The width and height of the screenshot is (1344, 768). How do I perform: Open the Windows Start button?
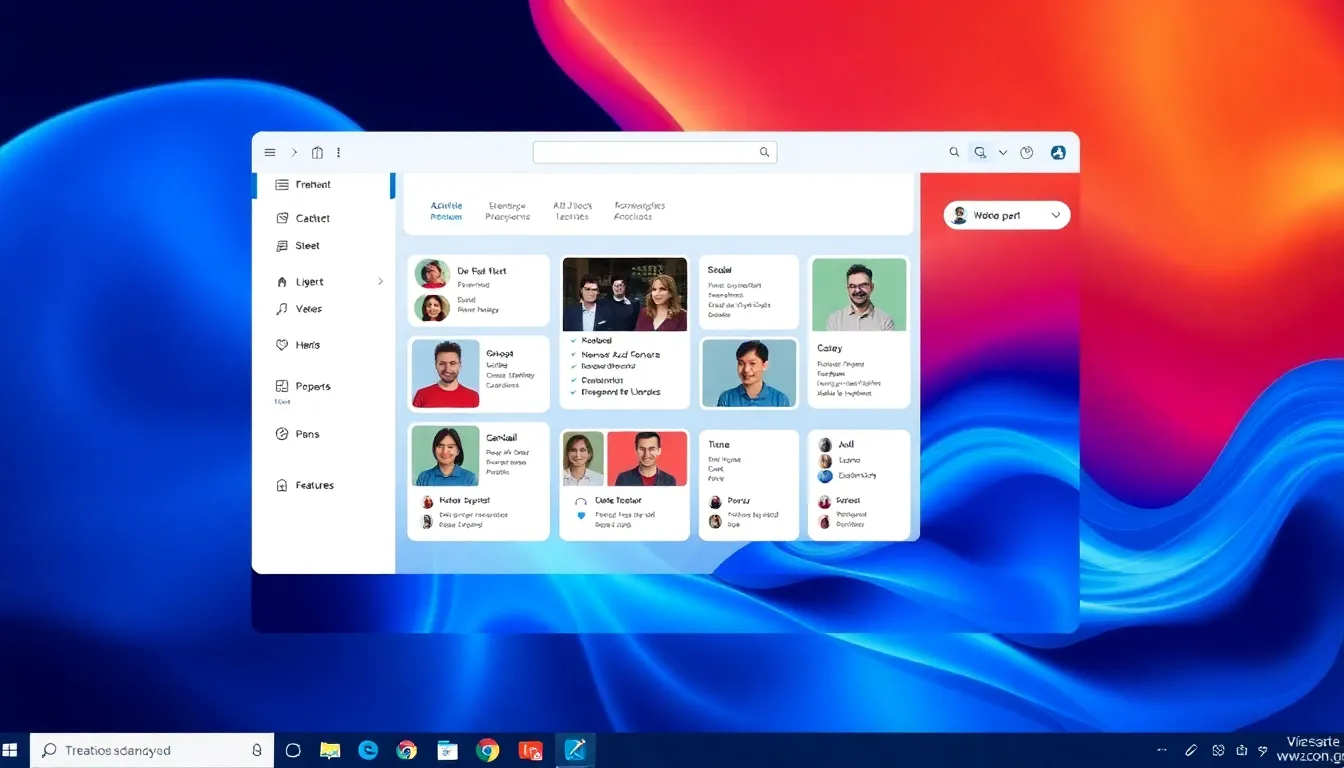[11, 750]
